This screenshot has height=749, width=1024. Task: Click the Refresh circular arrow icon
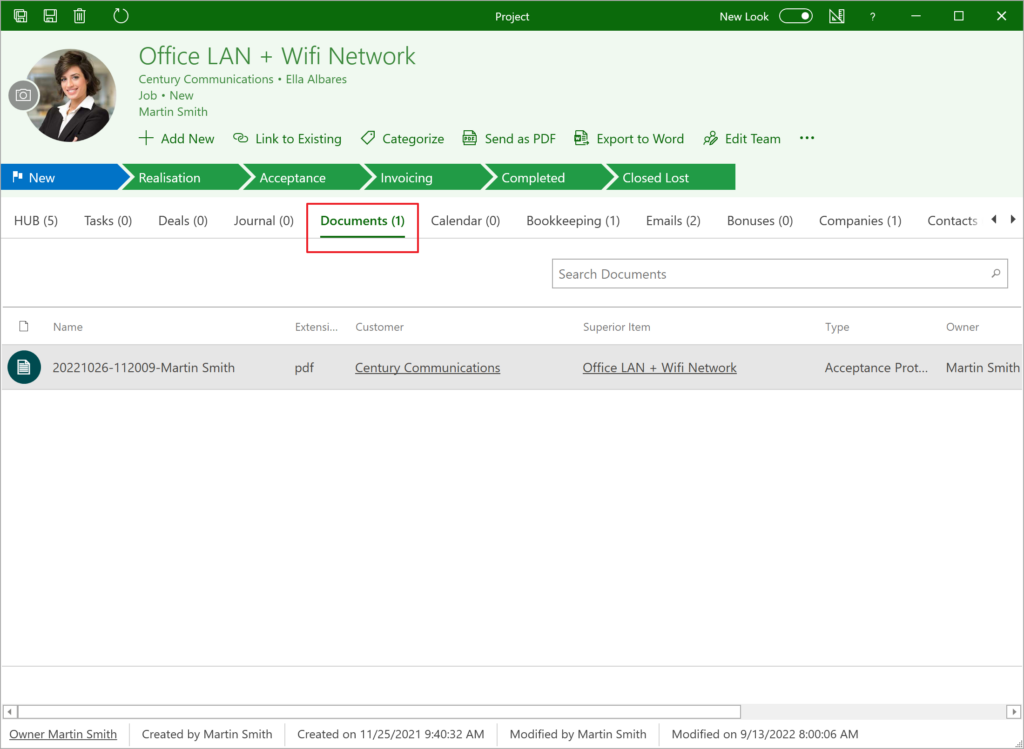click(x=121, y=16)
